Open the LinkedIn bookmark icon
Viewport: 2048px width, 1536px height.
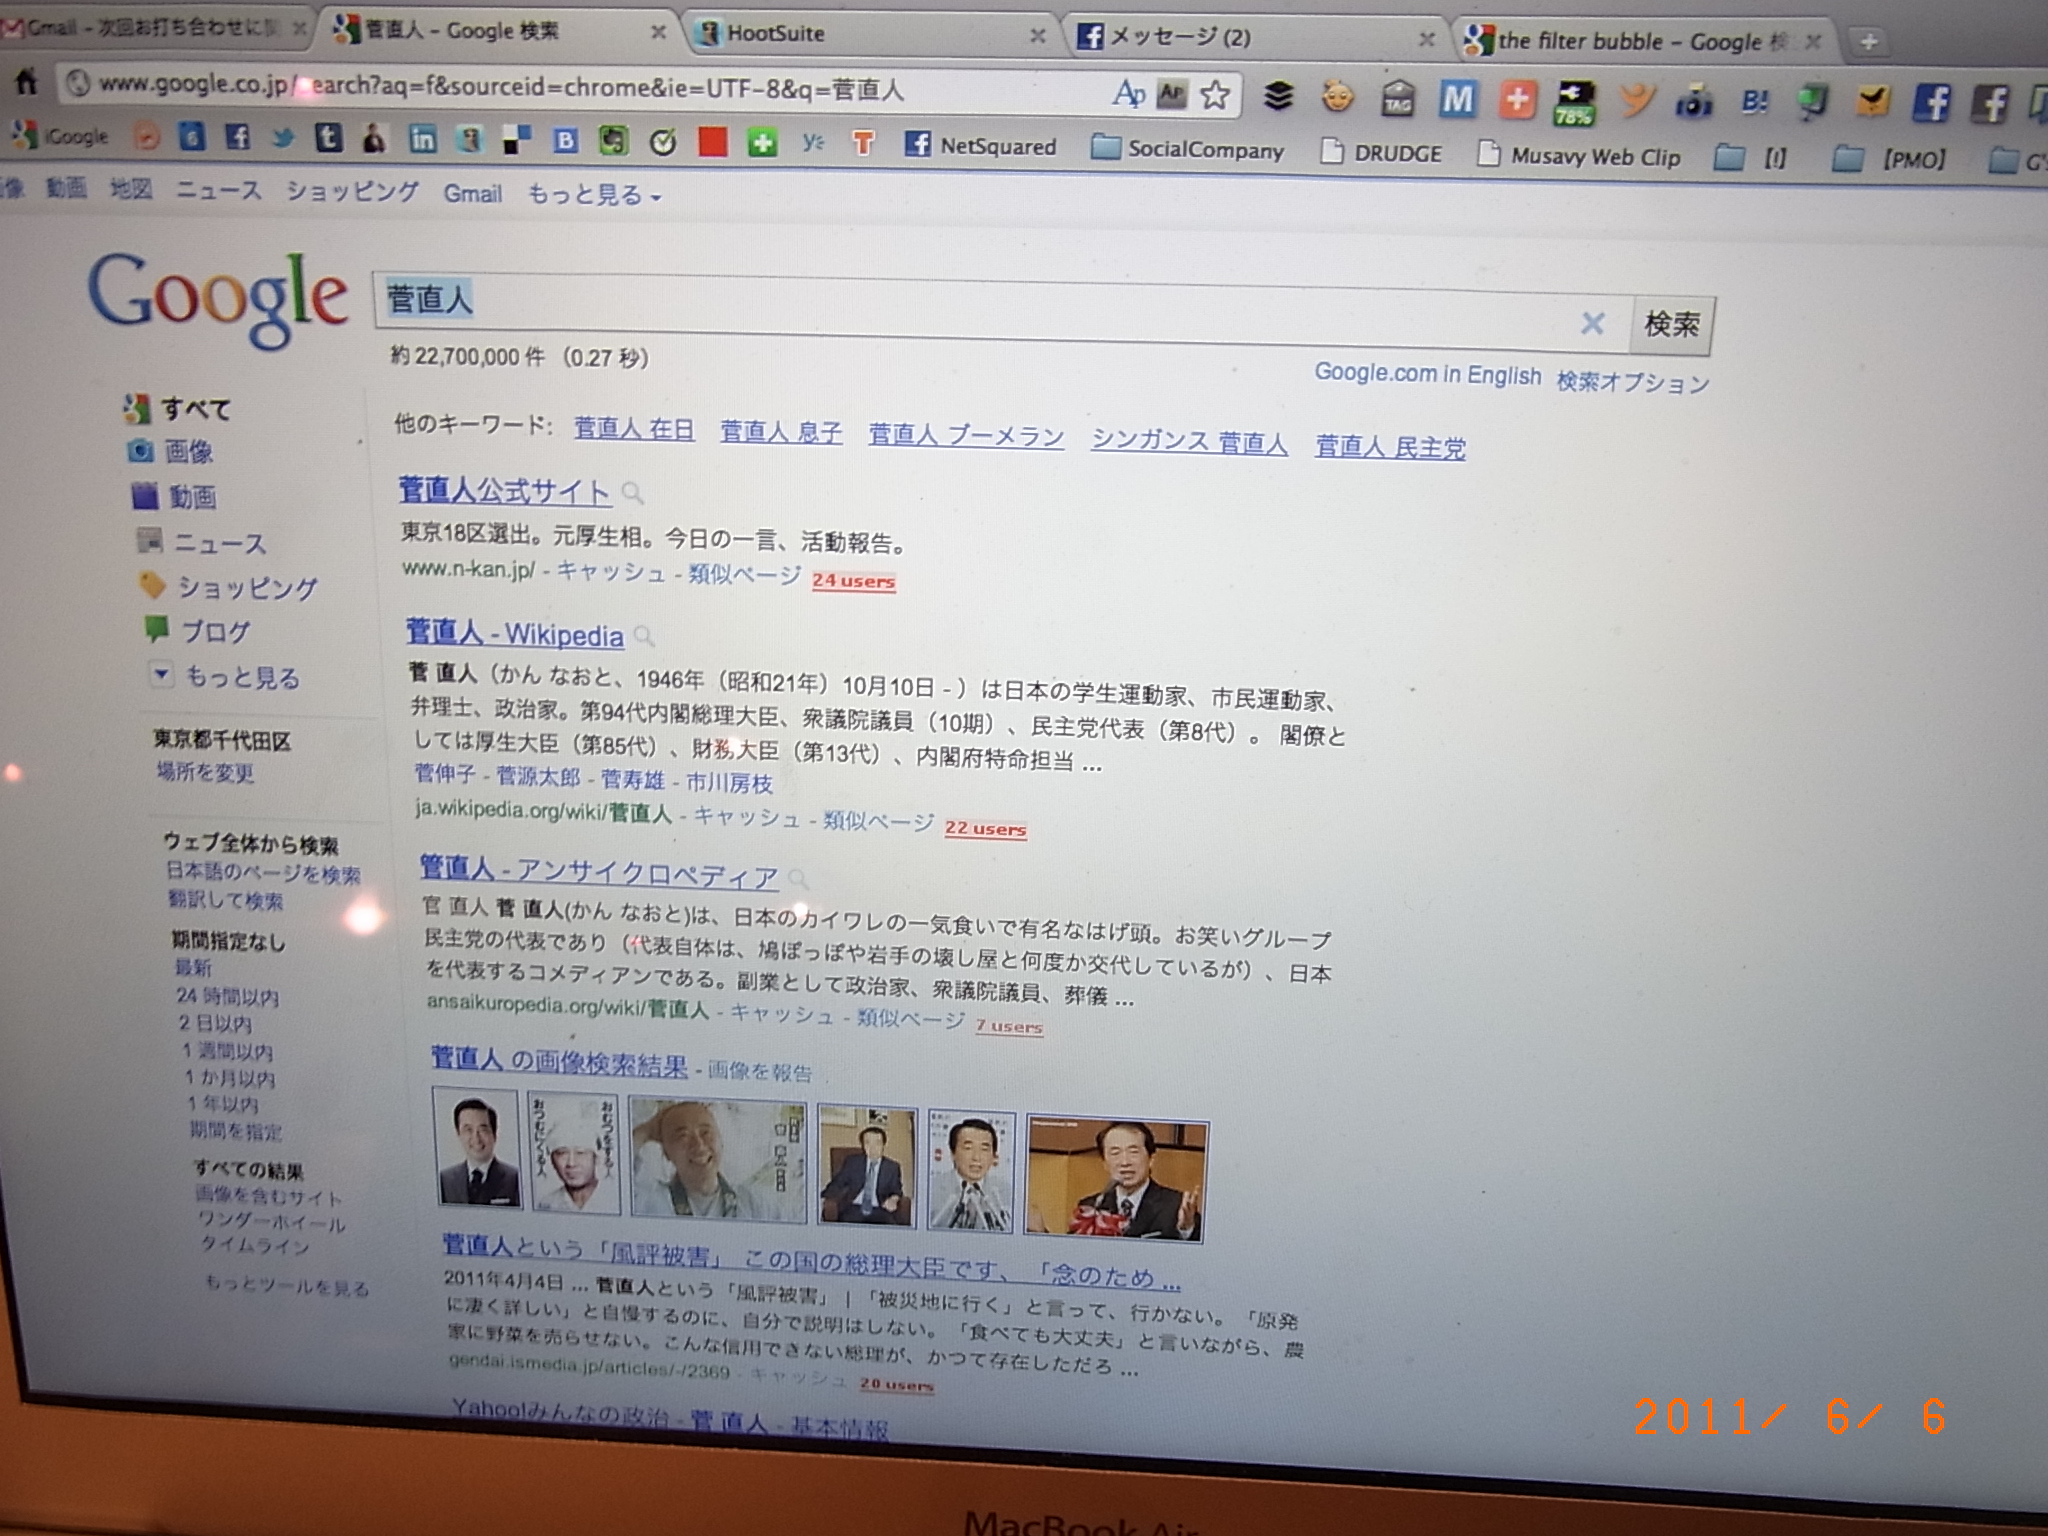pyautogui.click(x=422, y=140)
